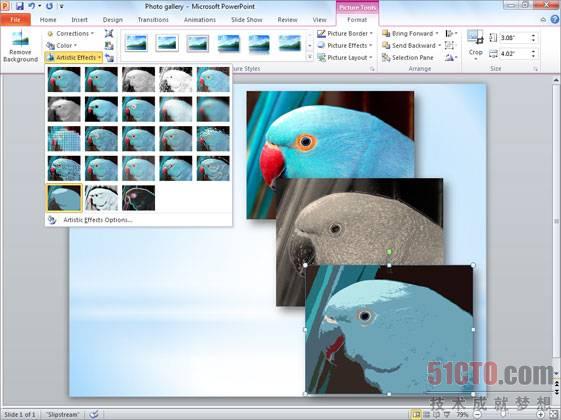561x420 pixels.
Task: Click the Save icon in Quick Access Toolbar
Action: coord(20,6)
